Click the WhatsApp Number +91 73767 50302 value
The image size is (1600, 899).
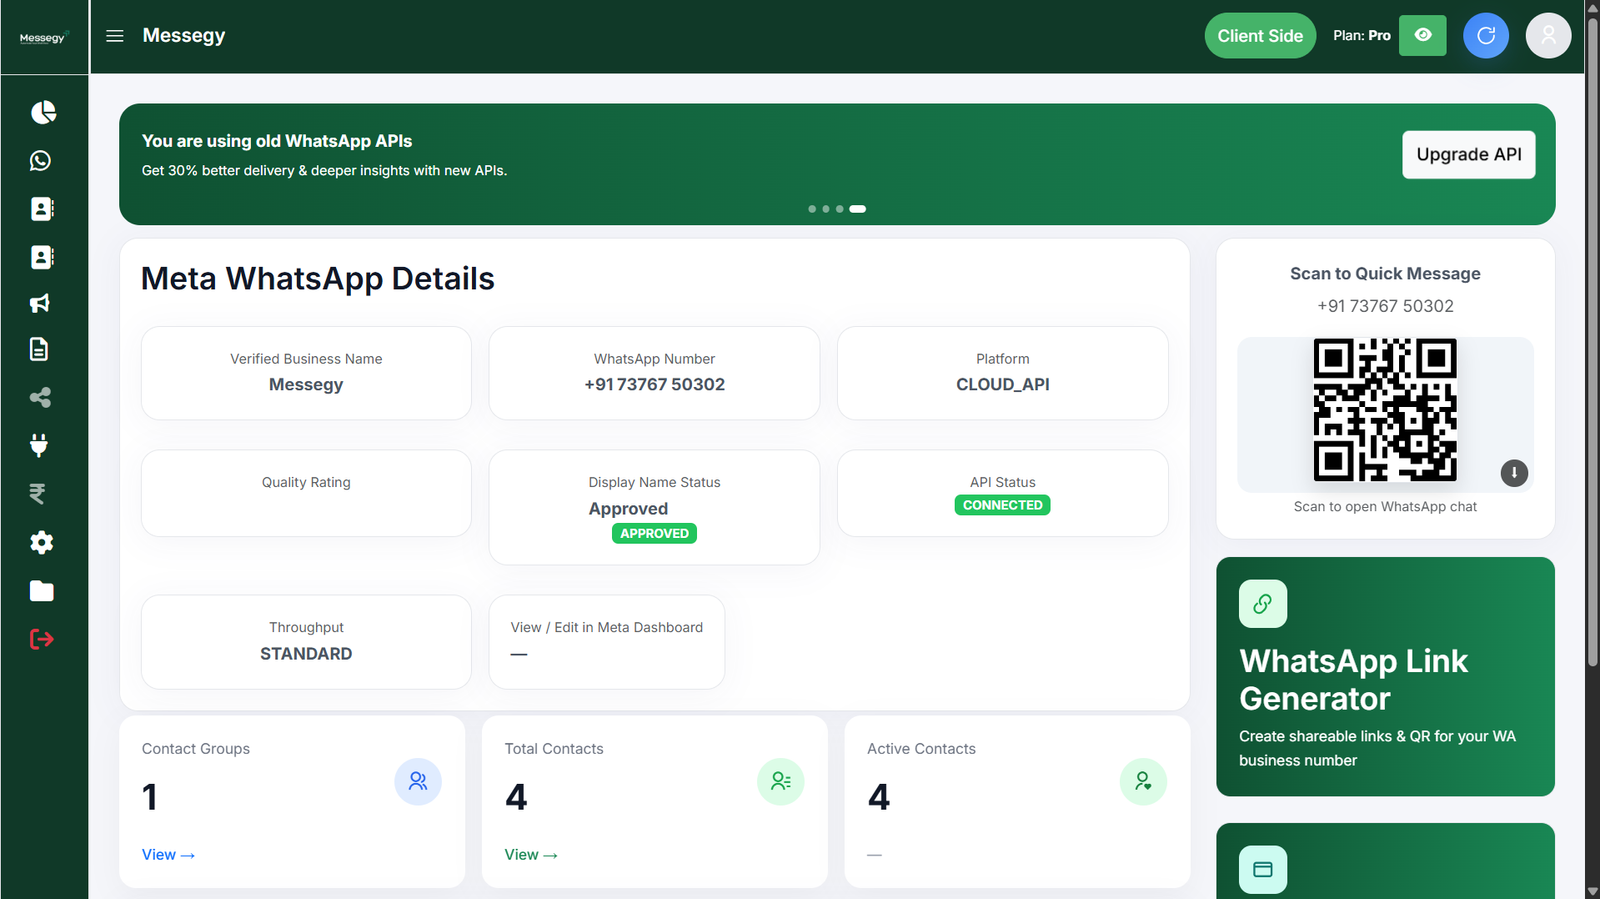coord(654,384)
